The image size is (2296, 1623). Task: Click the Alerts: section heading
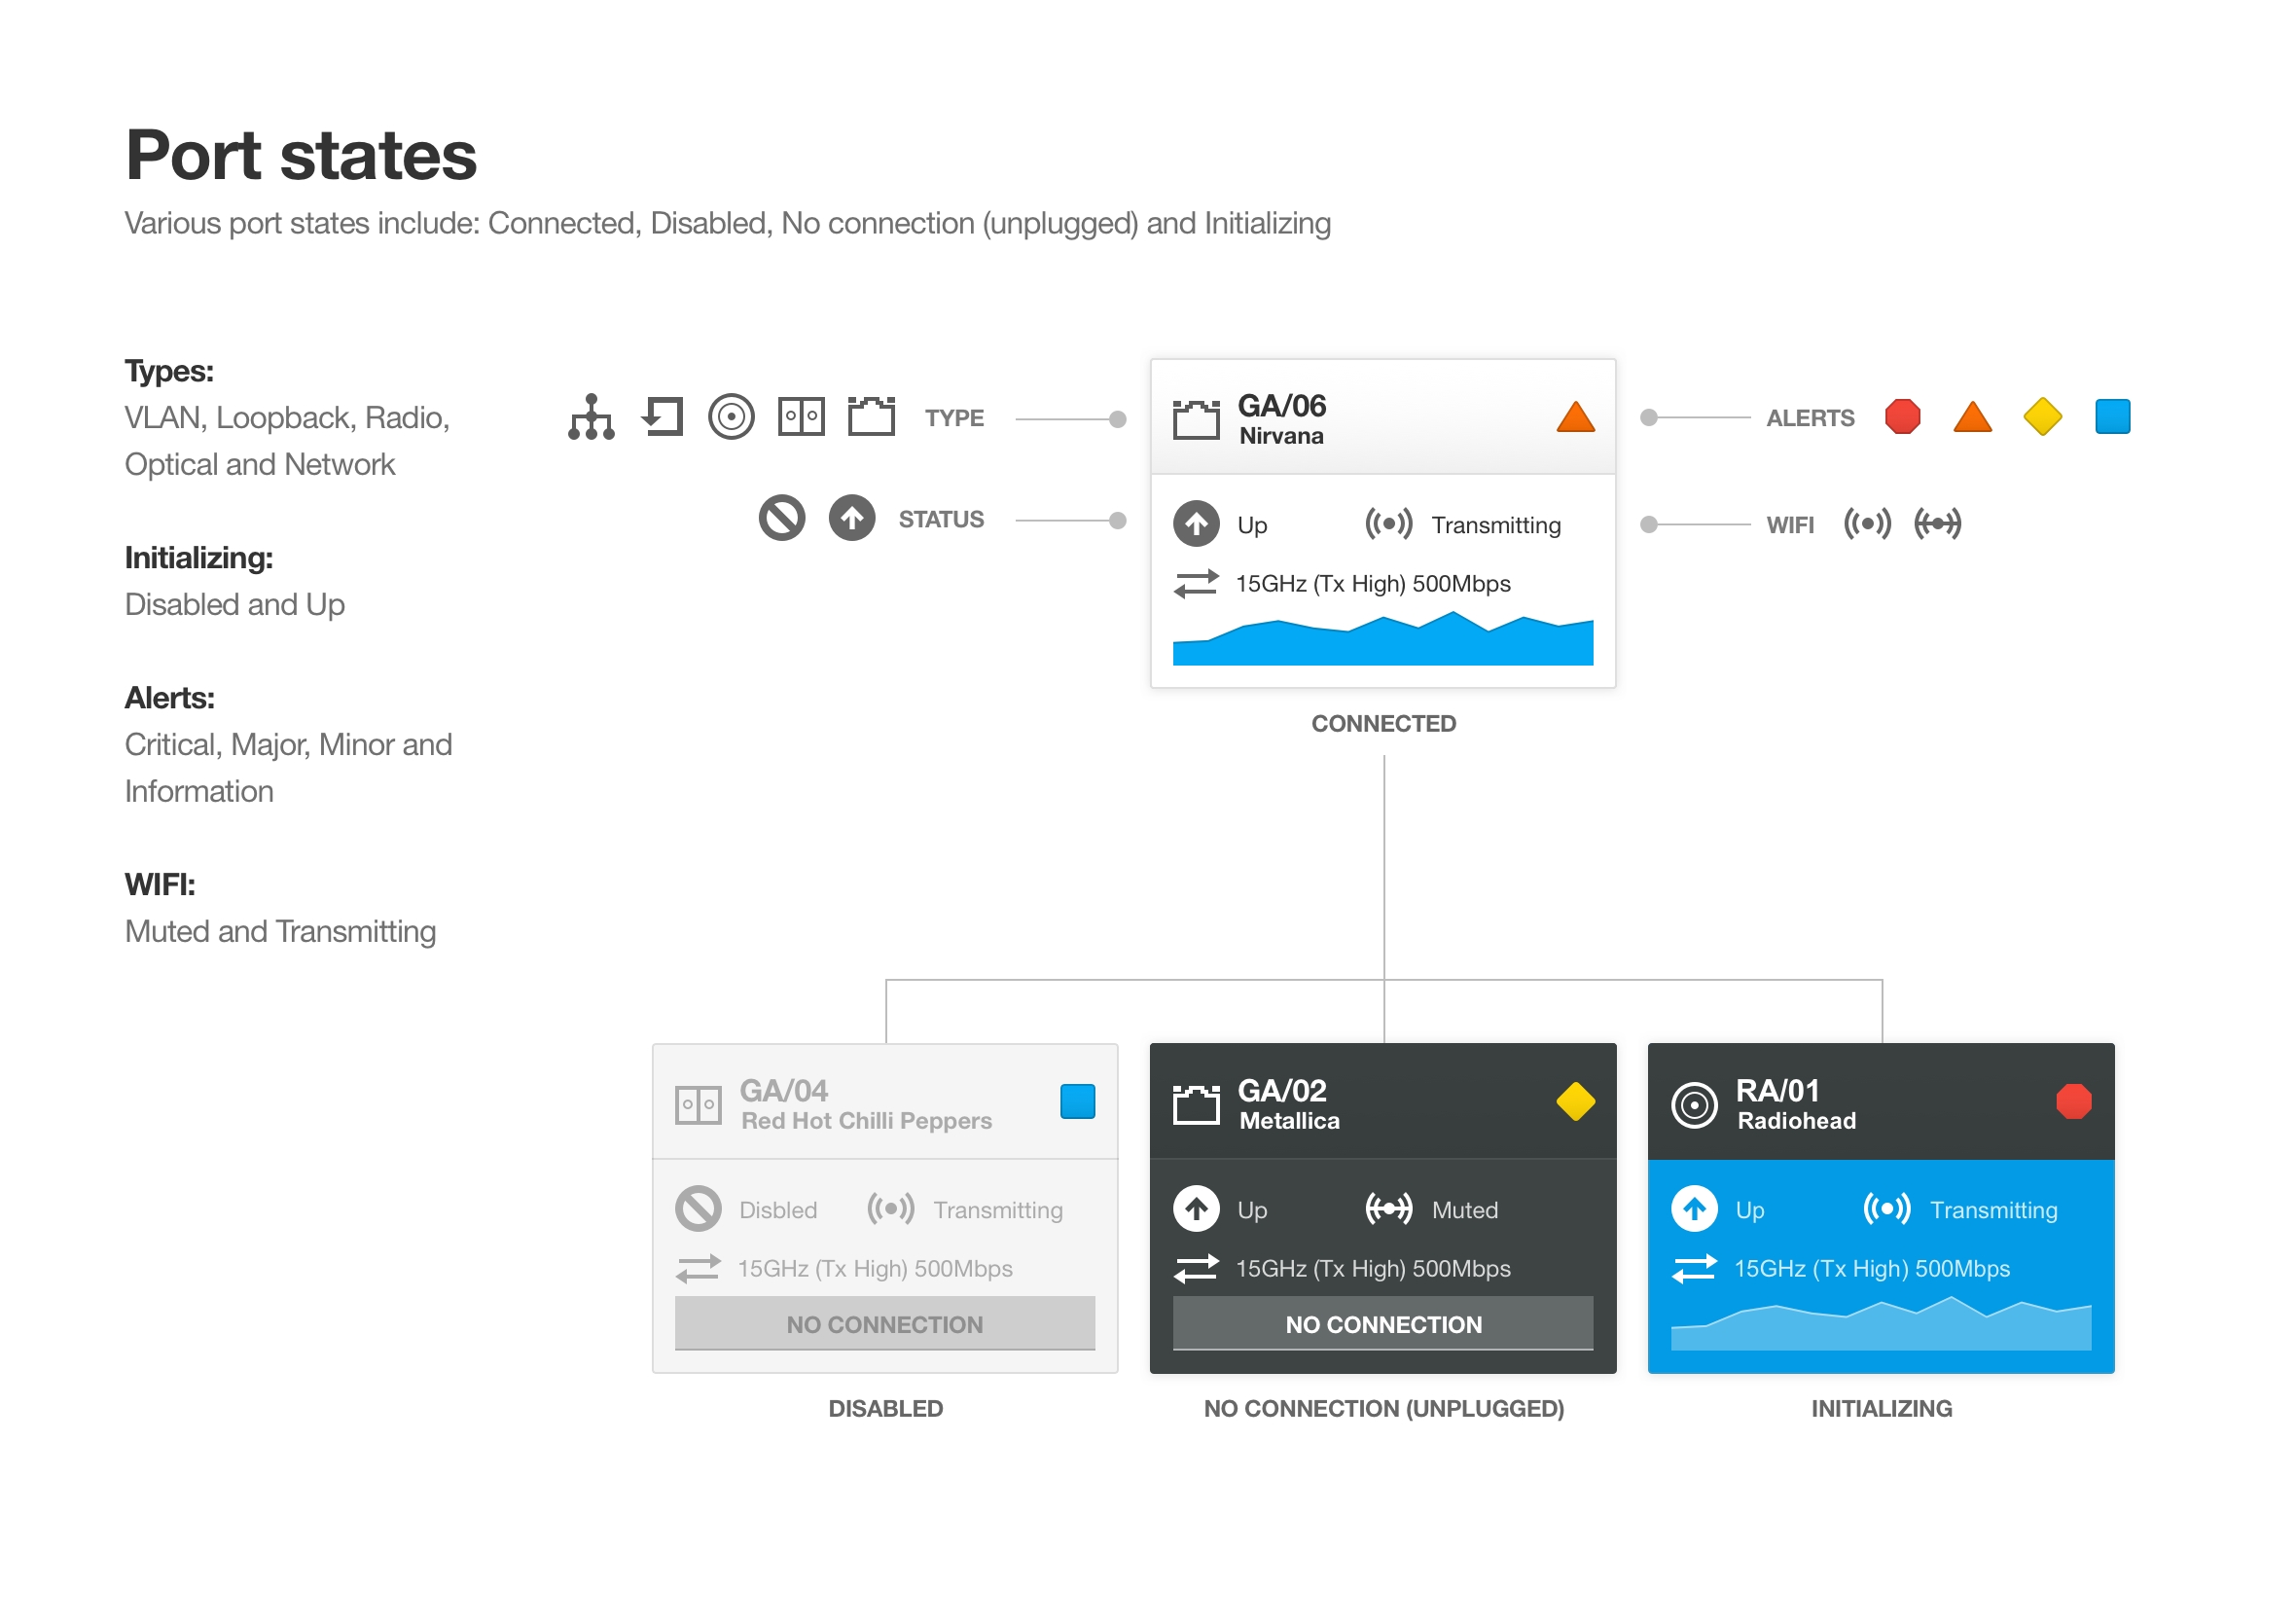(169, 697)
